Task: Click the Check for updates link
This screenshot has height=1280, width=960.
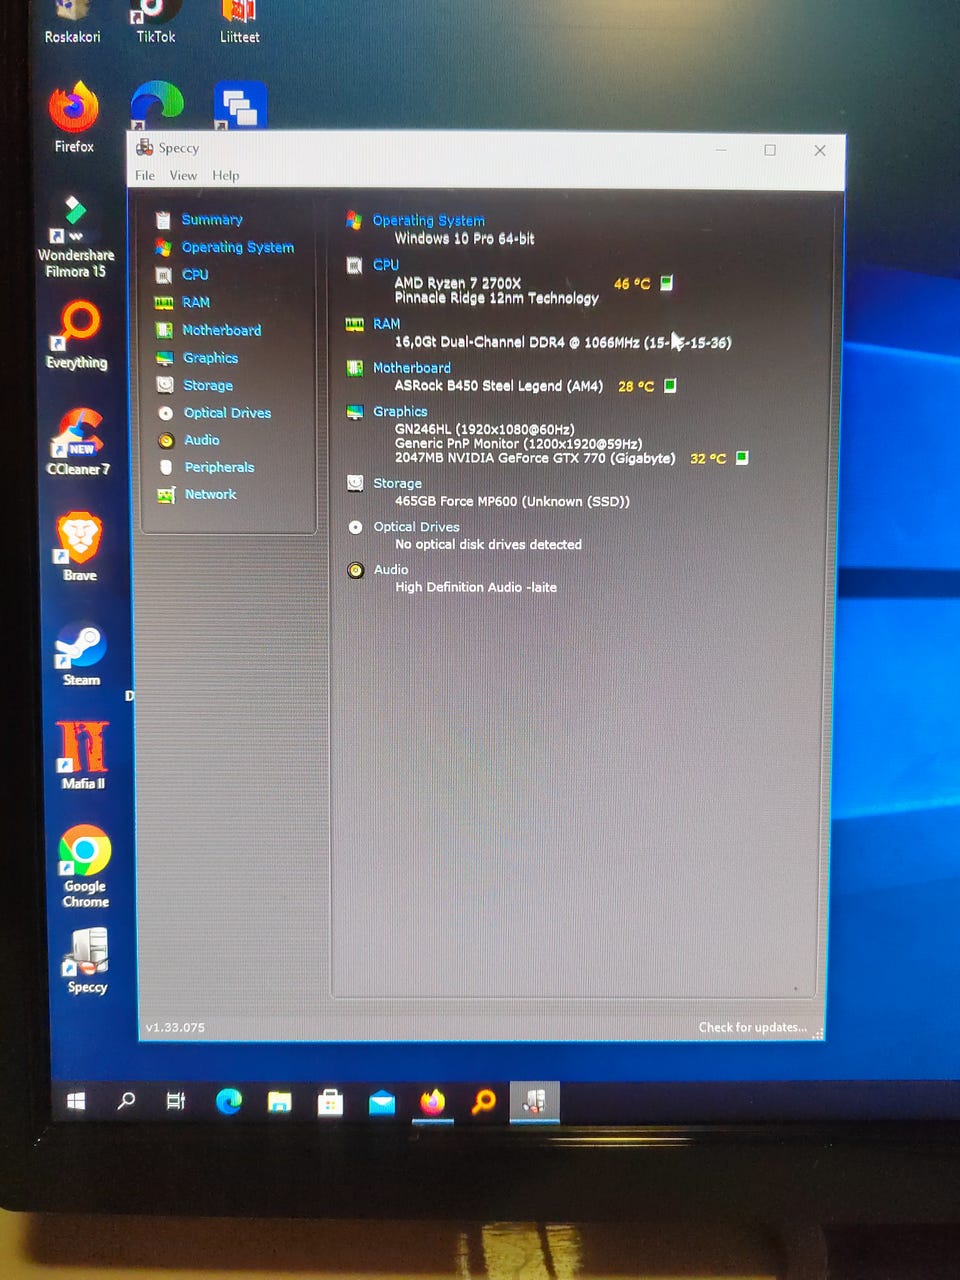Action: pos(752,1027)
